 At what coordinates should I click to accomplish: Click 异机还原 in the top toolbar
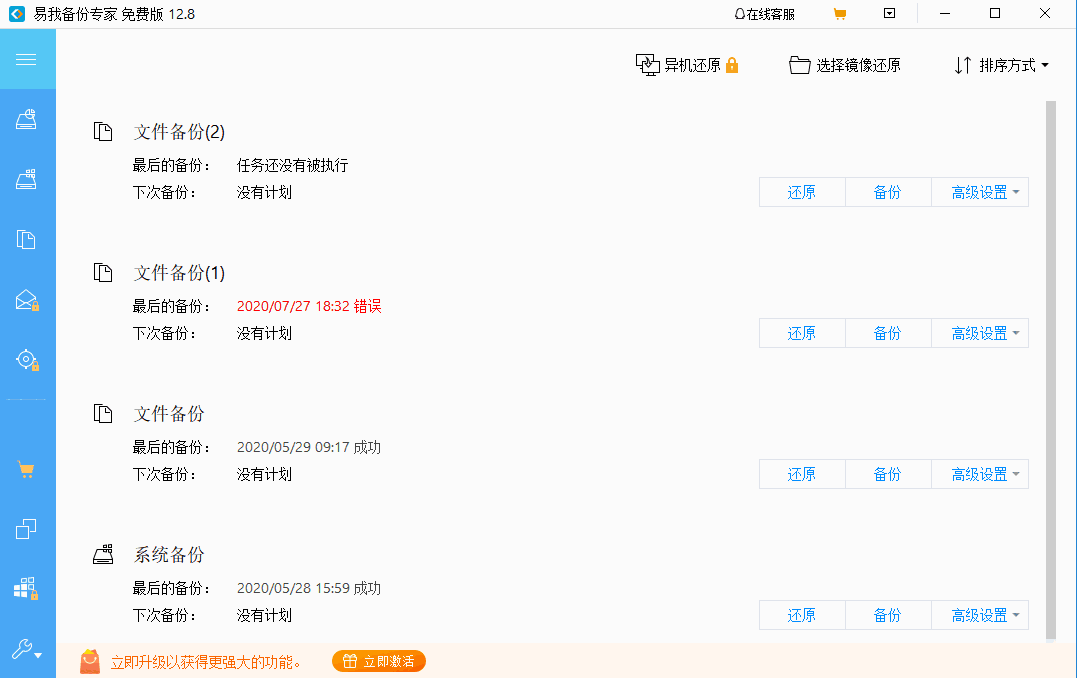pos(687,65)
